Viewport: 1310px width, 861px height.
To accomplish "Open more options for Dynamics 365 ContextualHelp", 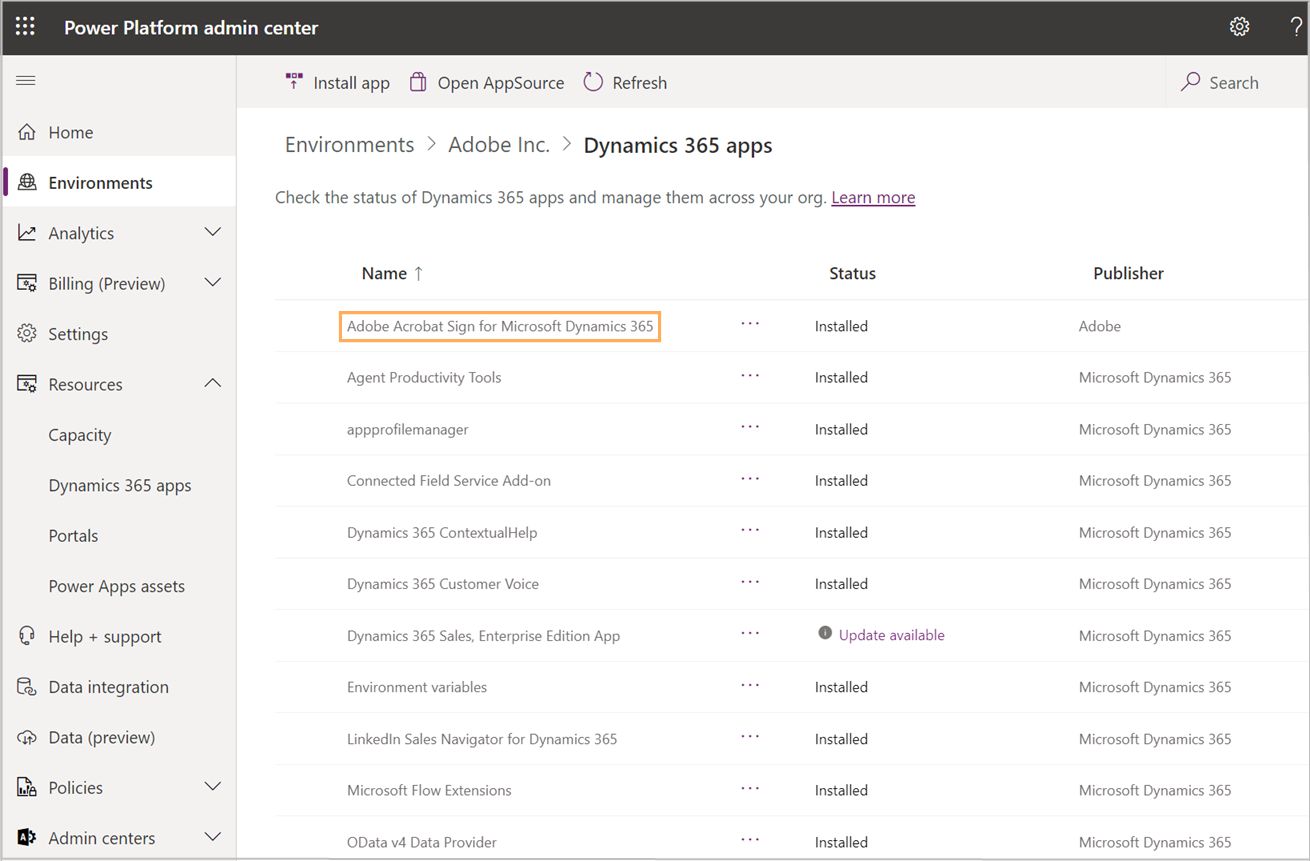I will coord(750,530).
